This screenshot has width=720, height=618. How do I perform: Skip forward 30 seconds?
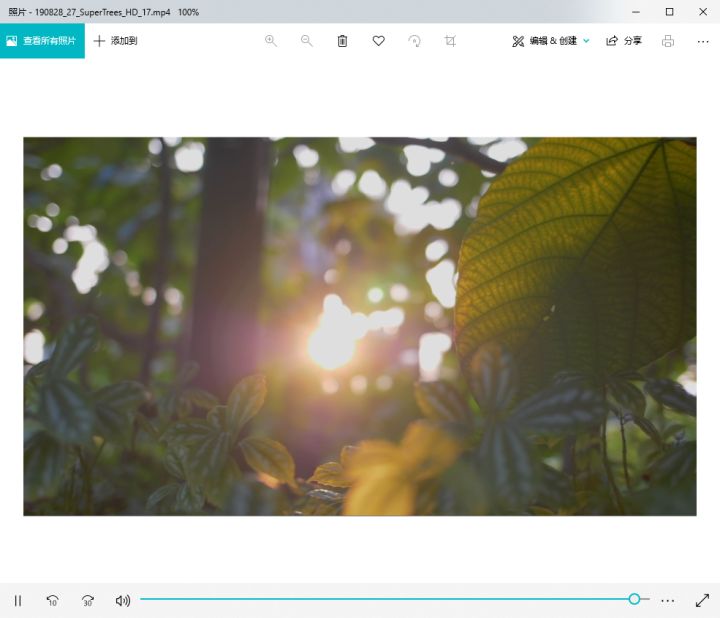point(88,601)
